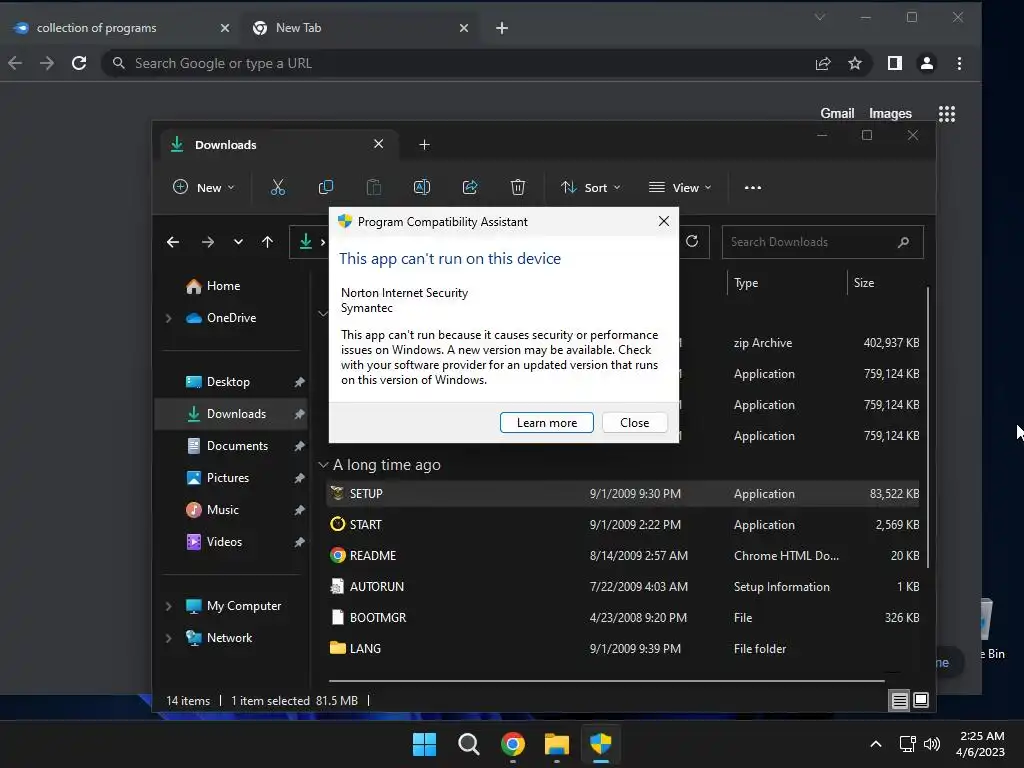Open the Chrome profile avatar

pos(927,63)
